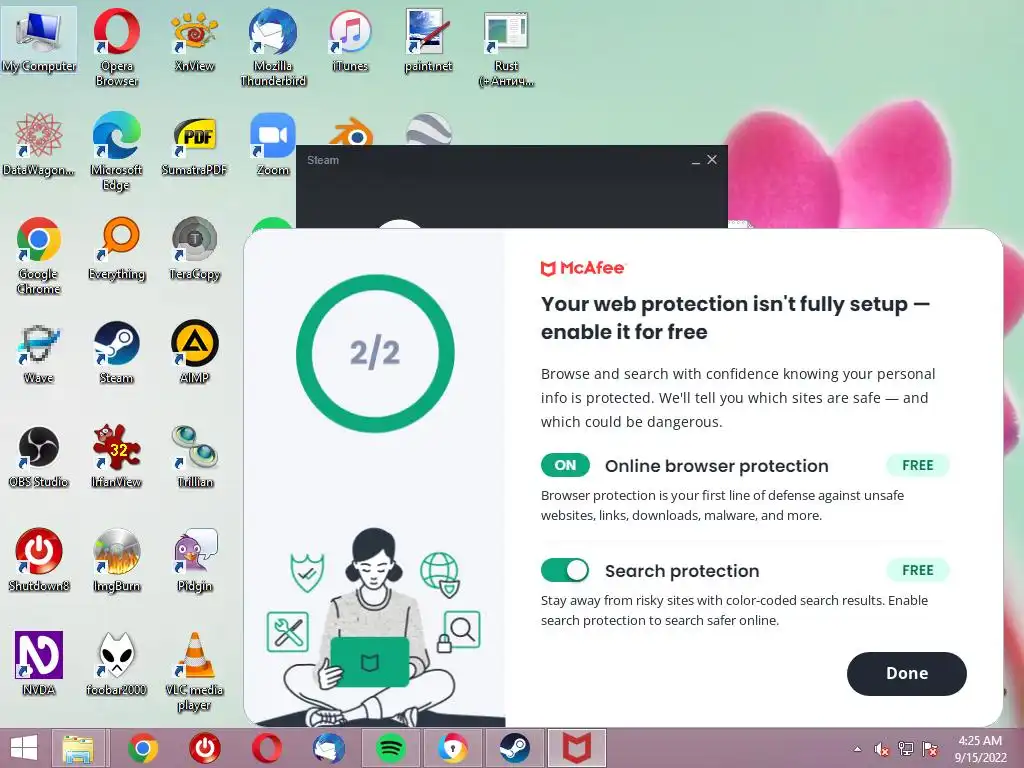Select DataWagon desktop shortcut
This screenshot has height=768, width=1024.
point(39,145)
